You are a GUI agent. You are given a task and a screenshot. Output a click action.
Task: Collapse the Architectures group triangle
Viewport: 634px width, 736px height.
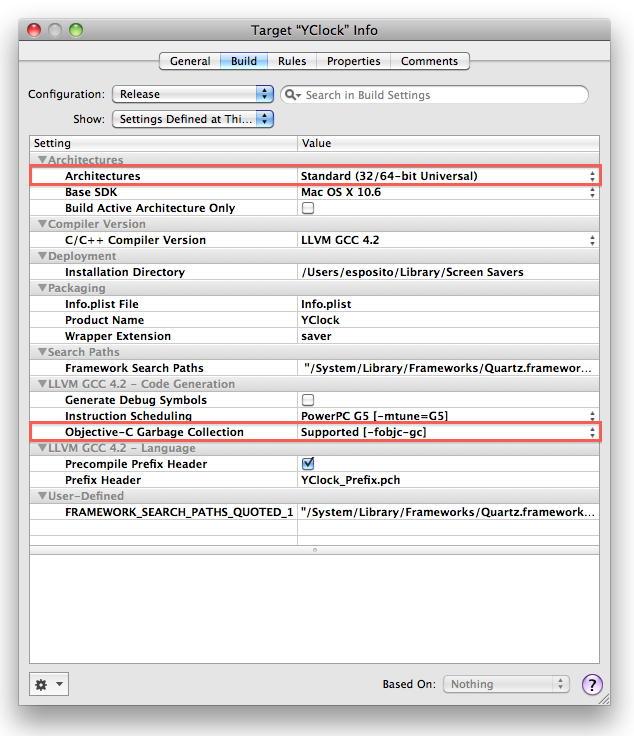point(42,160)
